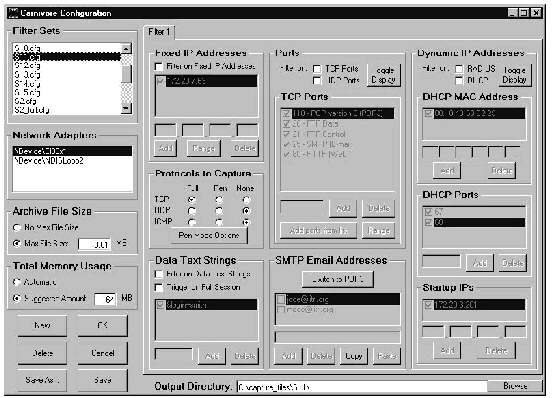552x398 pixels.
Task: Click Add ports from list button
Action: pos(318,231)
